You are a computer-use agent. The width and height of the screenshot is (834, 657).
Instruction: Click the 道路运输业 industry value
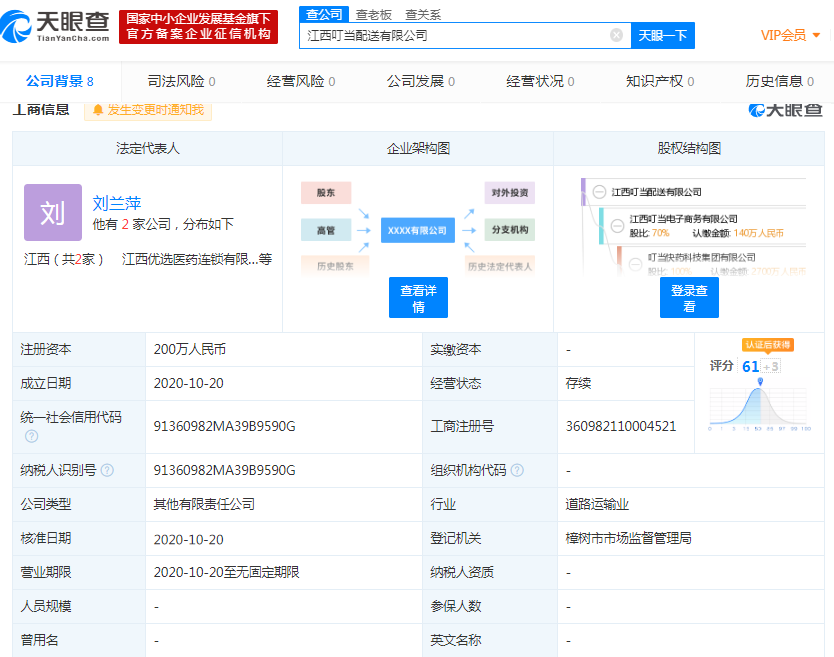597,504
